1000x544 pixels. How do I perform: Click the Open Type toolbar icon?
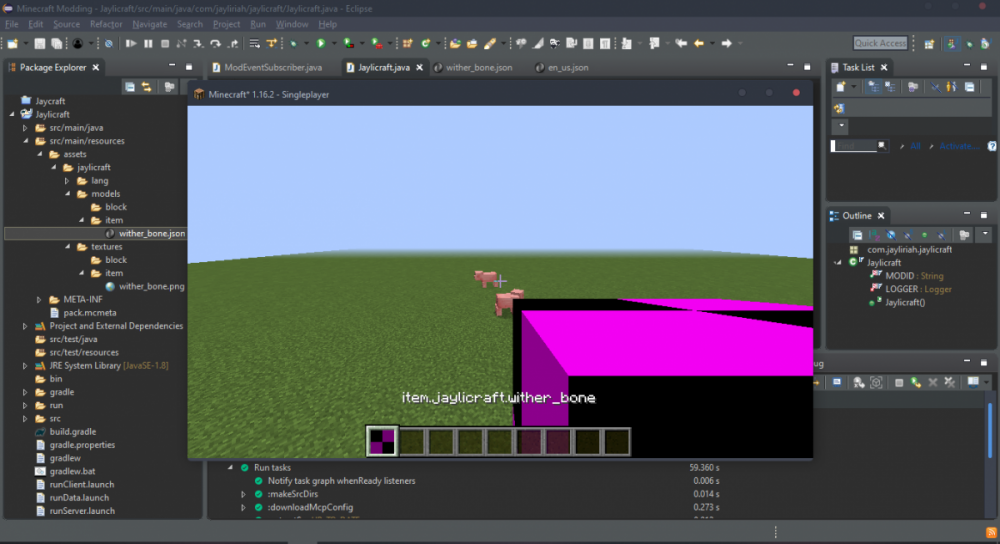point(455,43)
